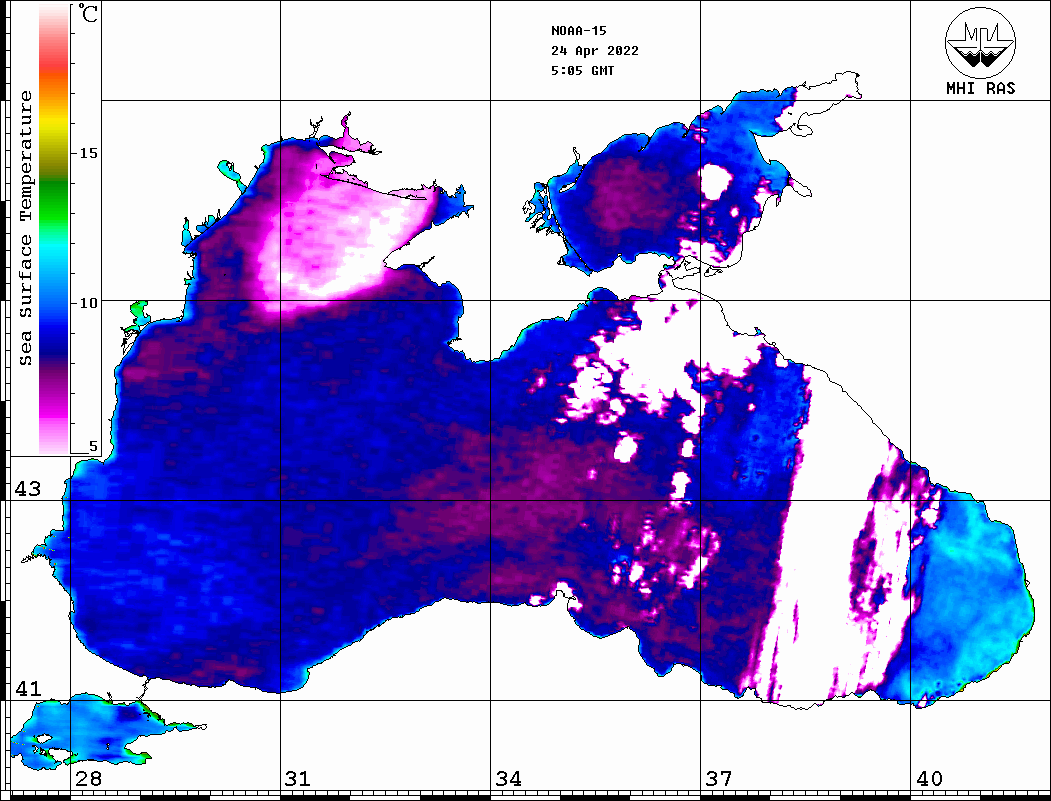Click the 'NOAA-15' satellite label
The width and height of the screenshot is (1051, 801).
coord(579,31)
